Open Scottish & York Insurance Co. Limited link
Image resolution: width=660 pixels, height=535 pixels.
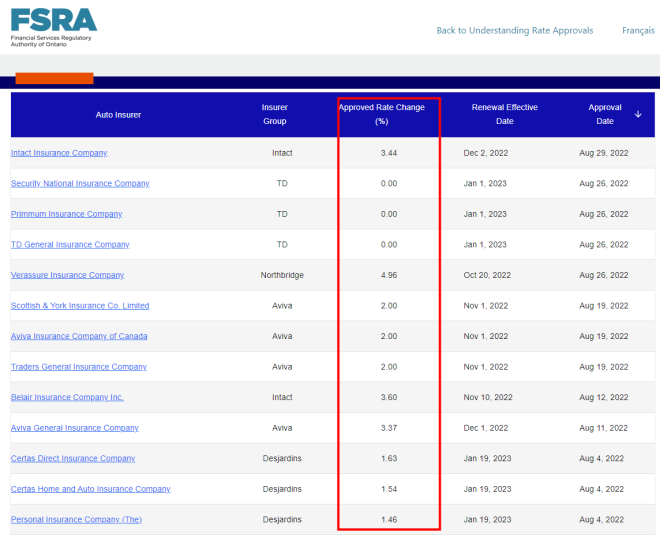(x=80, y=306)
